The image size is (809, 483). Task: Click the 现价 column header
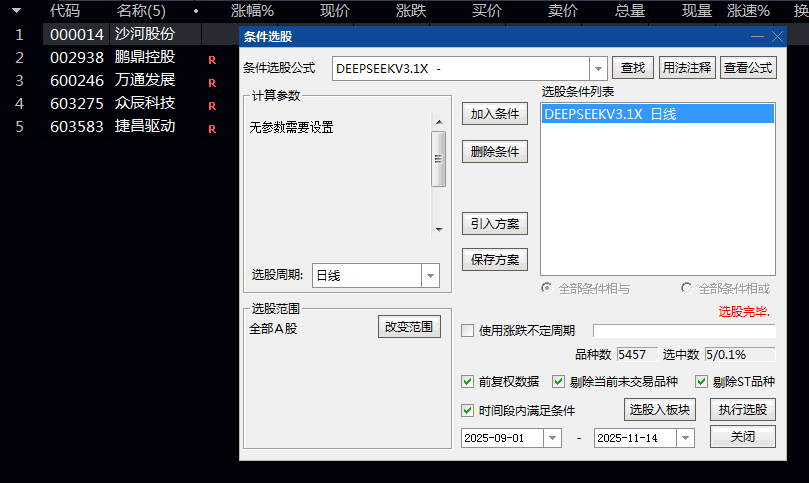pyautogui.click(x=335, y=11)
